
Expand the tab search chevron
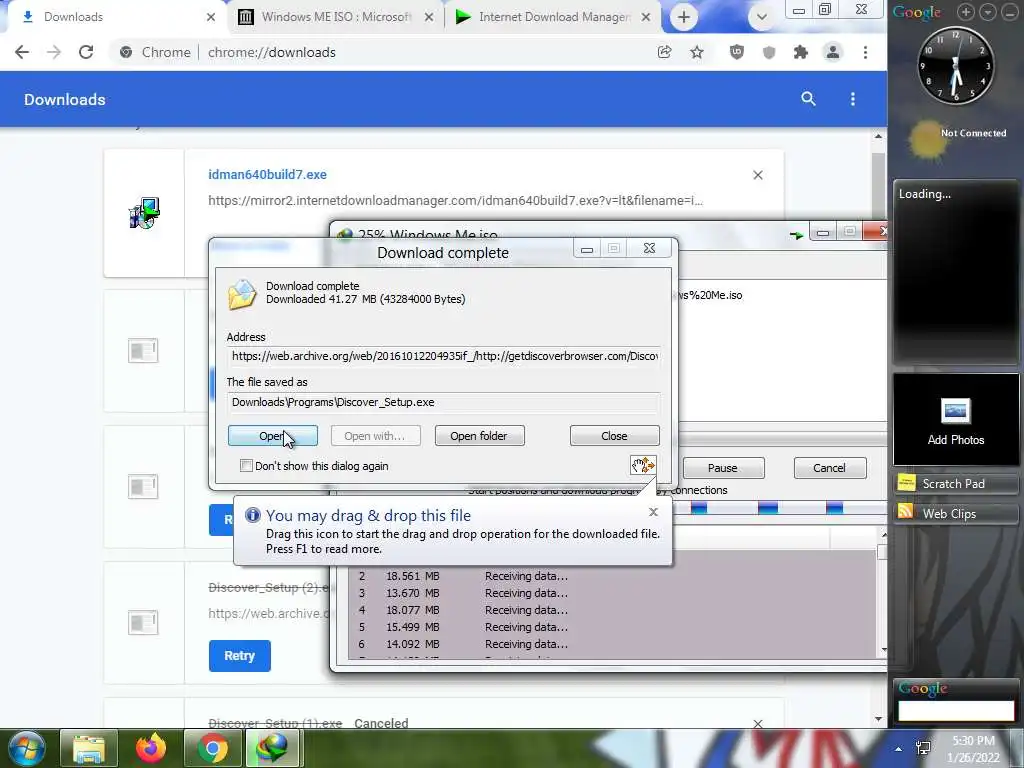click(x=761, y=17)
